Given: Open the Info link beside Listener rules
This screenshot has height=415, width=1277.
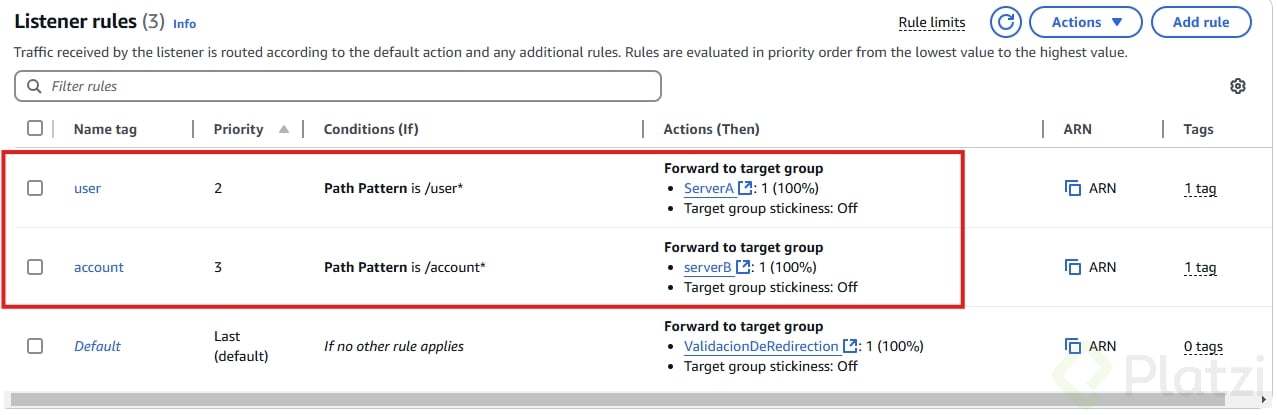Looking at the screenshot, I should (184, 23).
